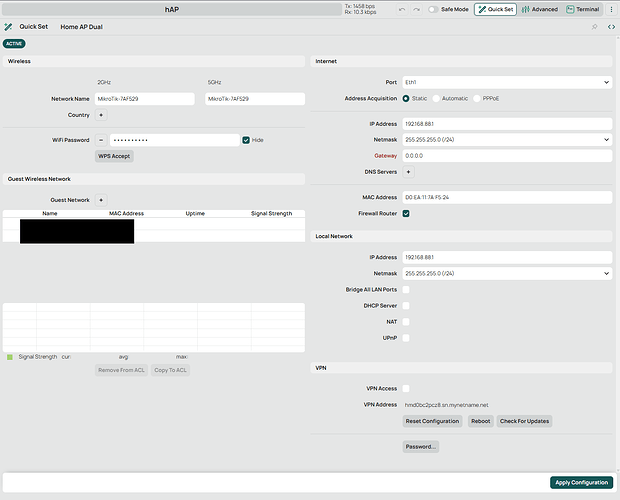Click Check For Updates button
Image resolution: width=620 pixels, height=500 pixels.
pyautogui.click(x=524, y=421)
